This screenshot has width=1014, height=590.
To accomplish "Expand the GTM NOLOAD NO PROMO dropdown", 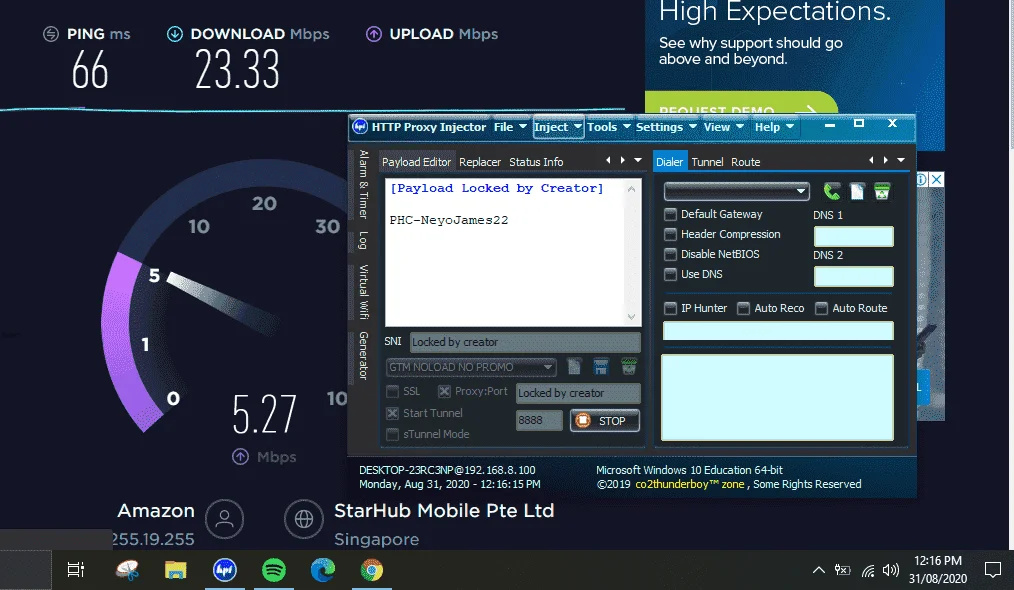I will click(x=548, y=367).
